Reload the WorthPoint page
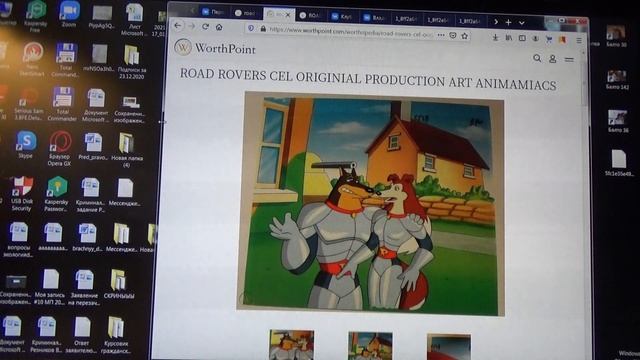 [205, 27]
